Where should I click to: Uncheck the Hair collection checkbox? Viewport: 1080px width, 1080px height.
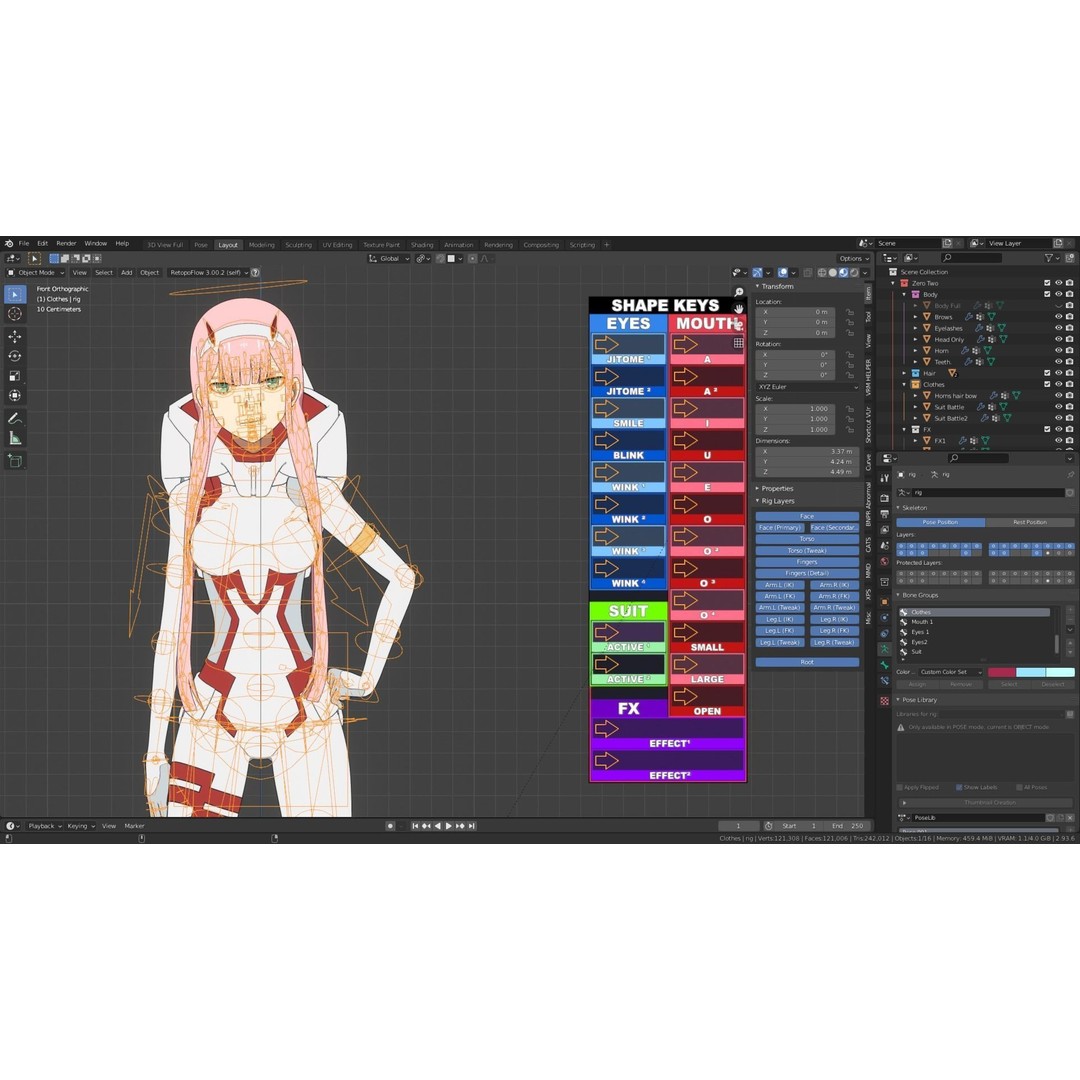click(1047, 373)
